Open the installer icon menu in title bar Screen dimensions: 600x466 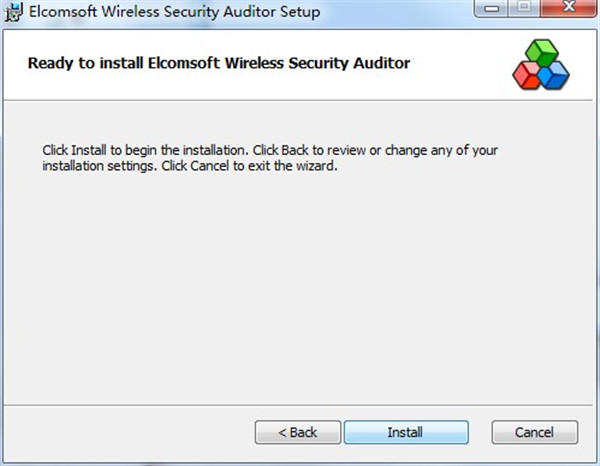pyautogui.click(x=13, y=11)
